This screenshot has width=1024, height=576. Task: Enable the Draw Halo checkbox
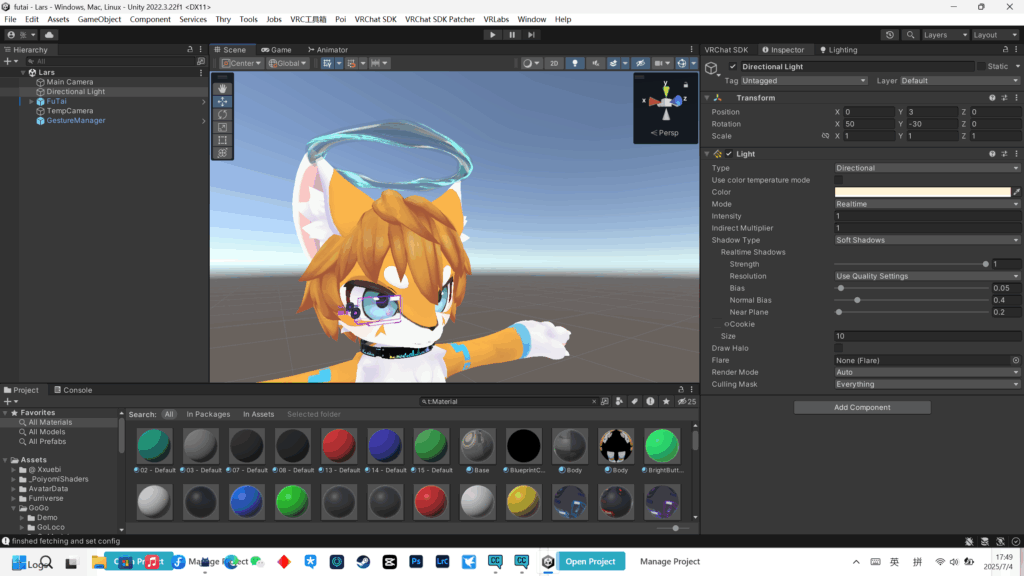pos(839,348)
